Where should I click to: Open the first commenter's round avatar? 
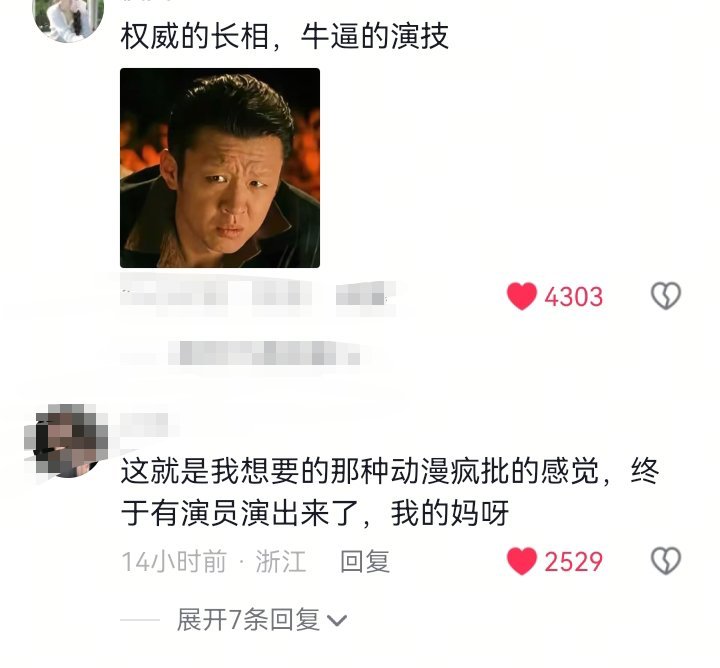coord(68,17)
